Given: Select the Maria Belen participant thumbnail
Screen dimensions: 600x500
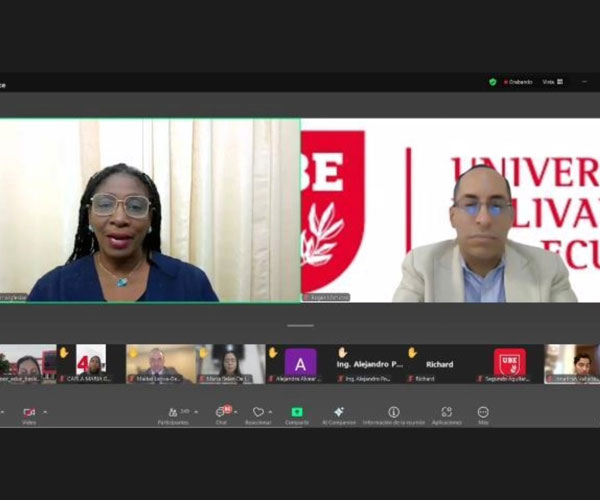Looking at the screenshot, I should tap(231, 364).
